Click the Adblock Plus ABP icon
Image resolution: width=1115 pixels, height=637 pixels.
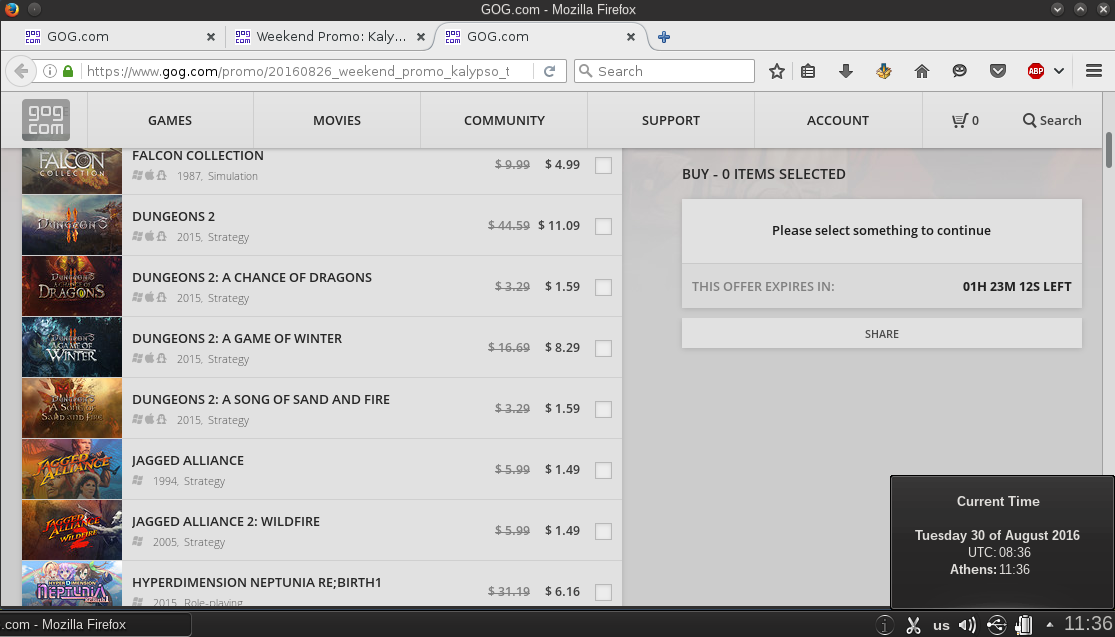[1035, 71]
